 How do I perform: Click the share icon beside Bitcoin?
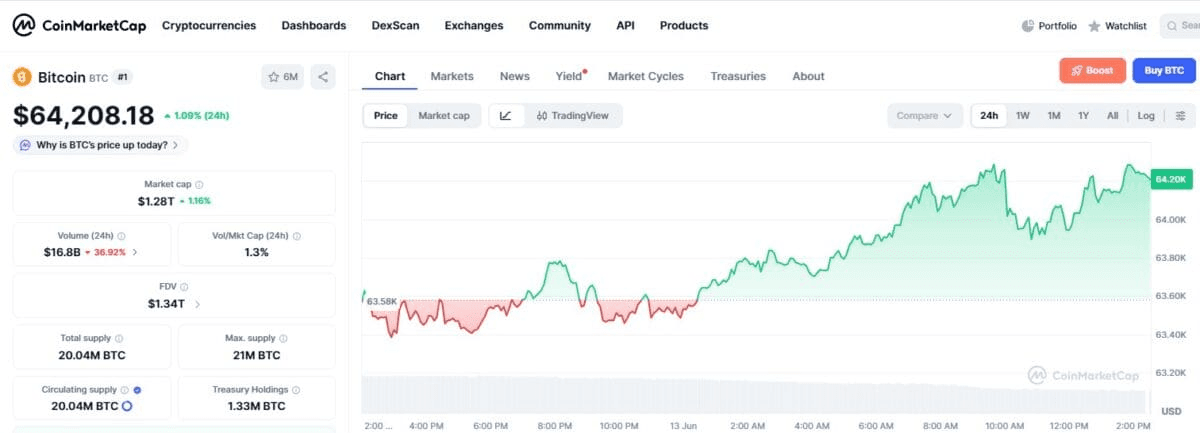click(x=322, y=76)
